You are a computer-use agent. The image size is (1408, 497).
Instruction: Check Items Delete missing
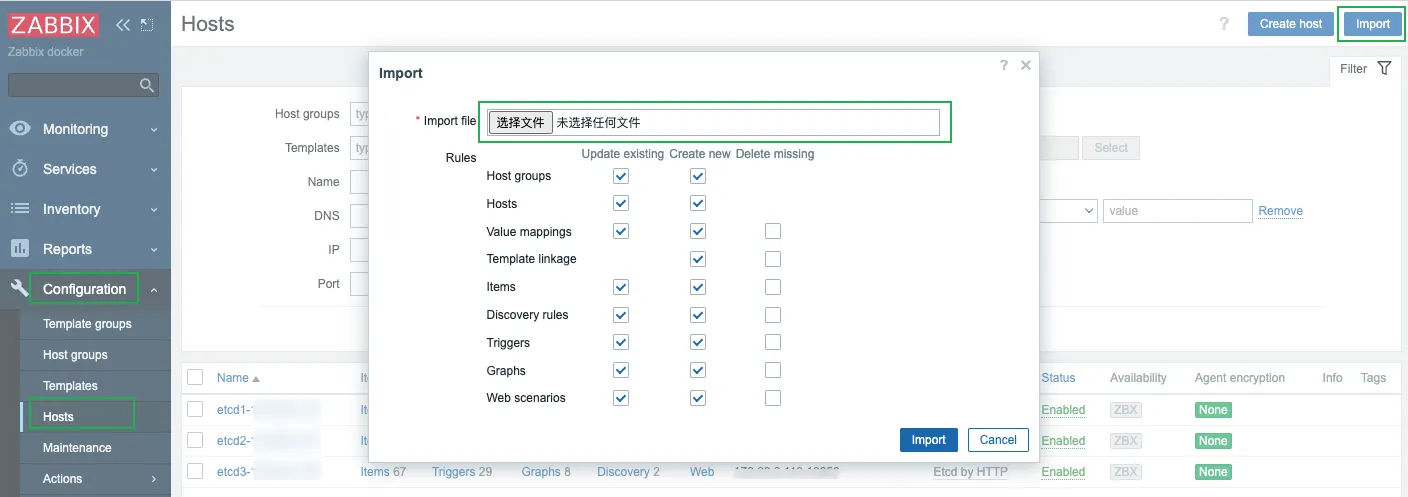(x=773, y=287)
